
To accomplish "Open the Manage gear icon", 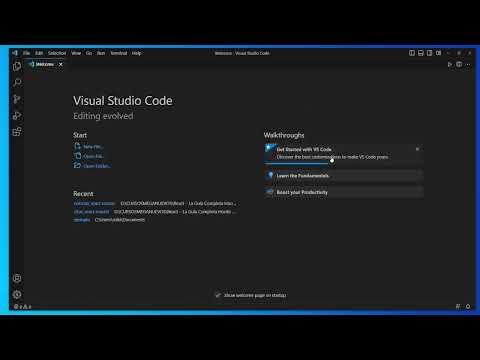I will [x=17, y=295].
